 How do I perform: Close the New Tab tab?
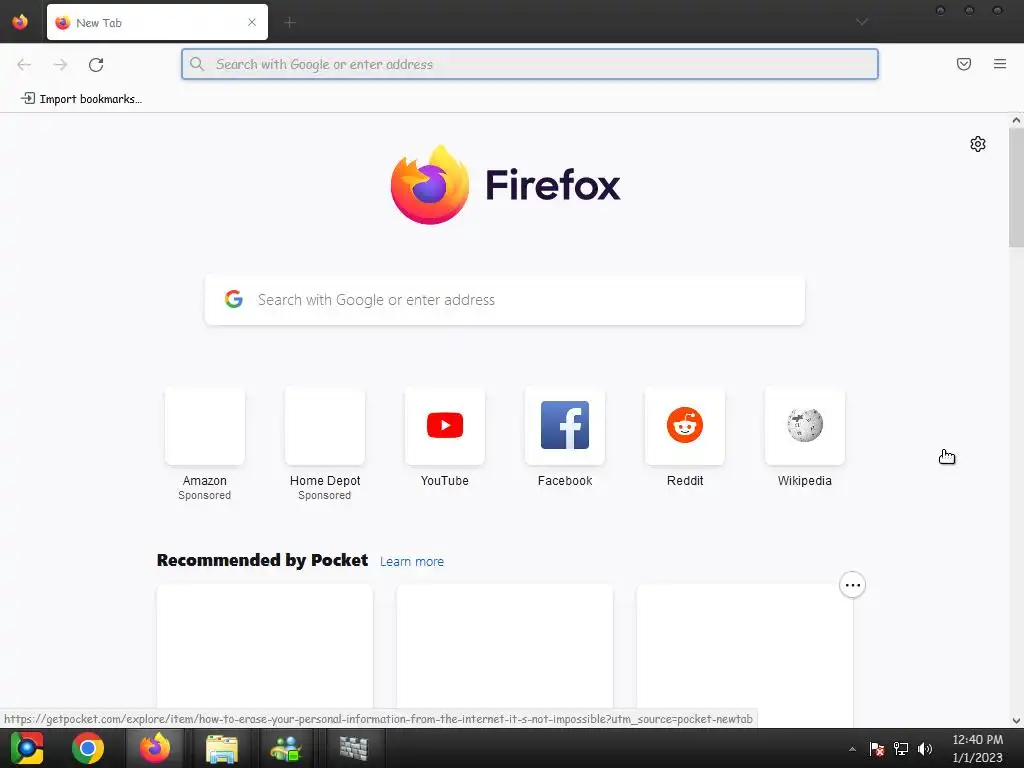252,22
